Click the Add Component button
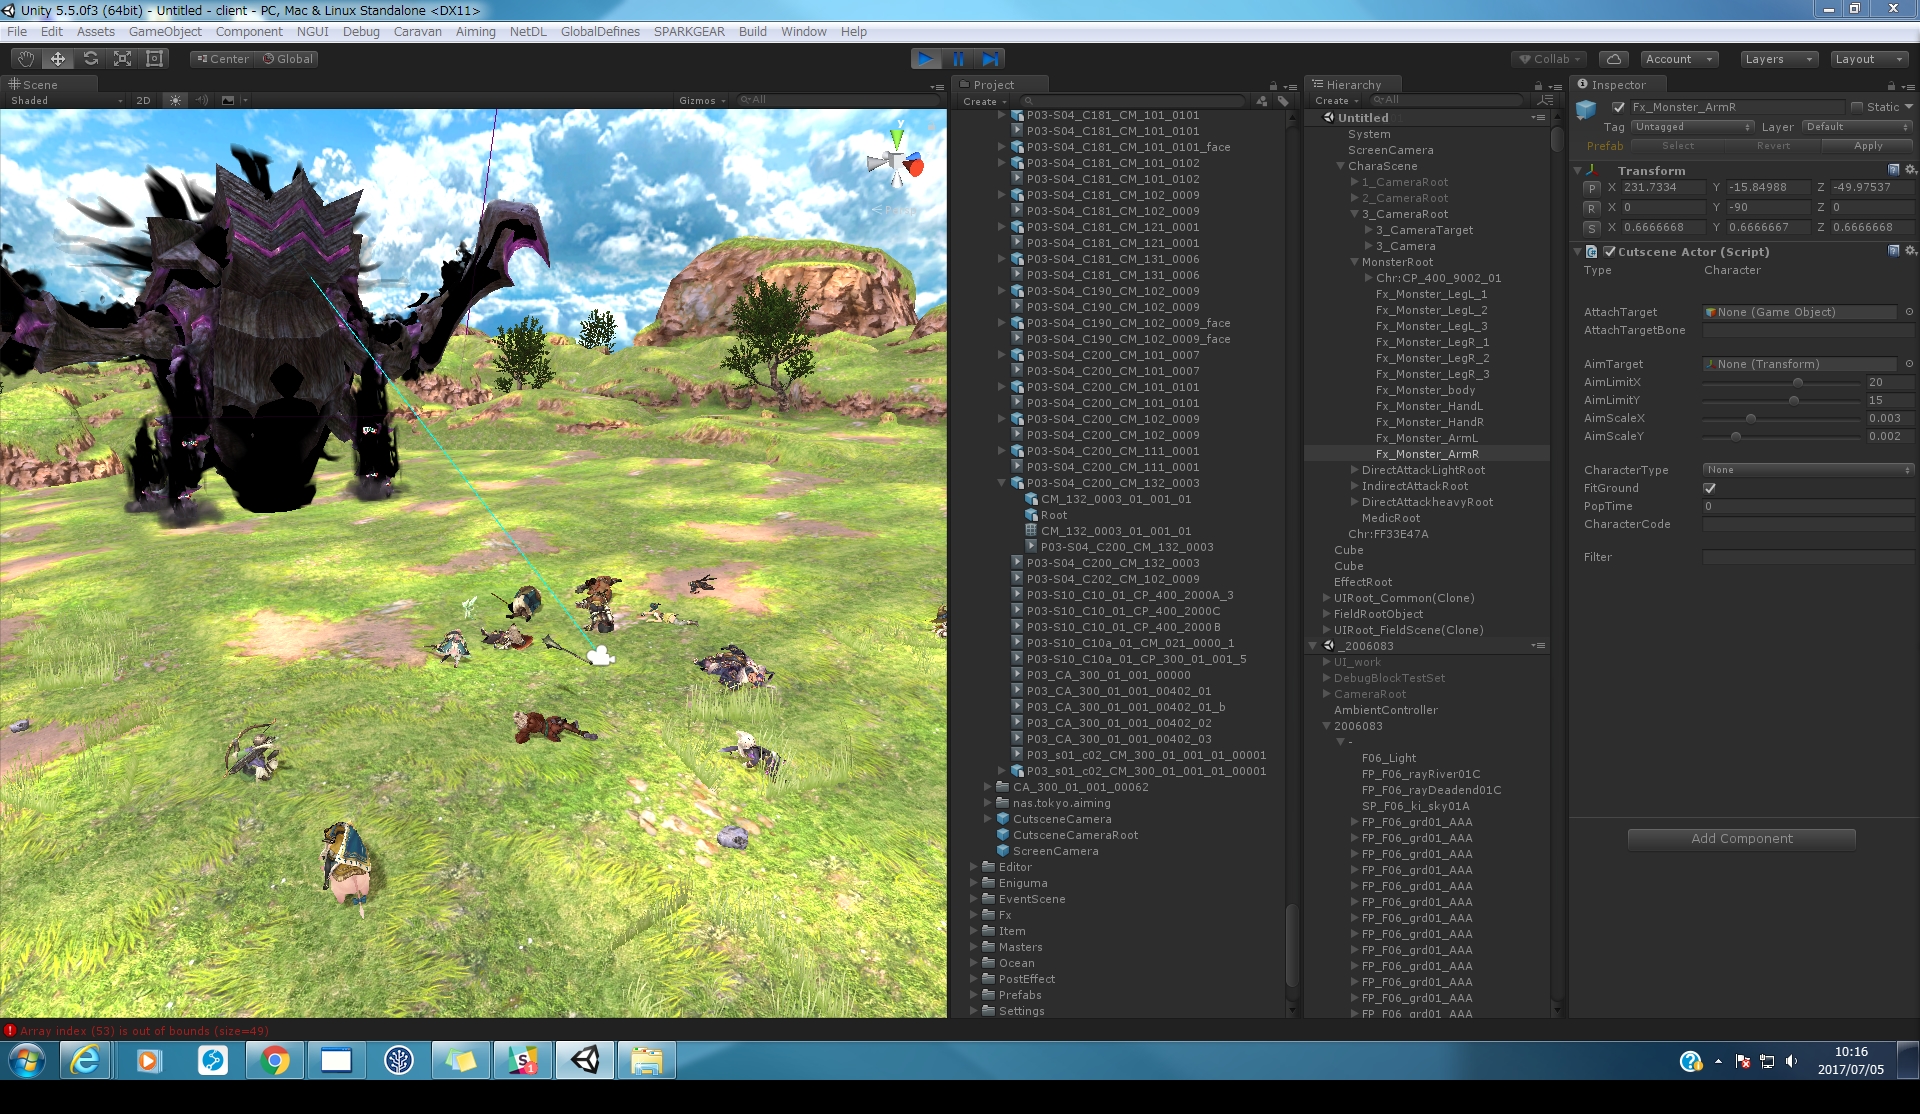 click(x=1741, y=839)
